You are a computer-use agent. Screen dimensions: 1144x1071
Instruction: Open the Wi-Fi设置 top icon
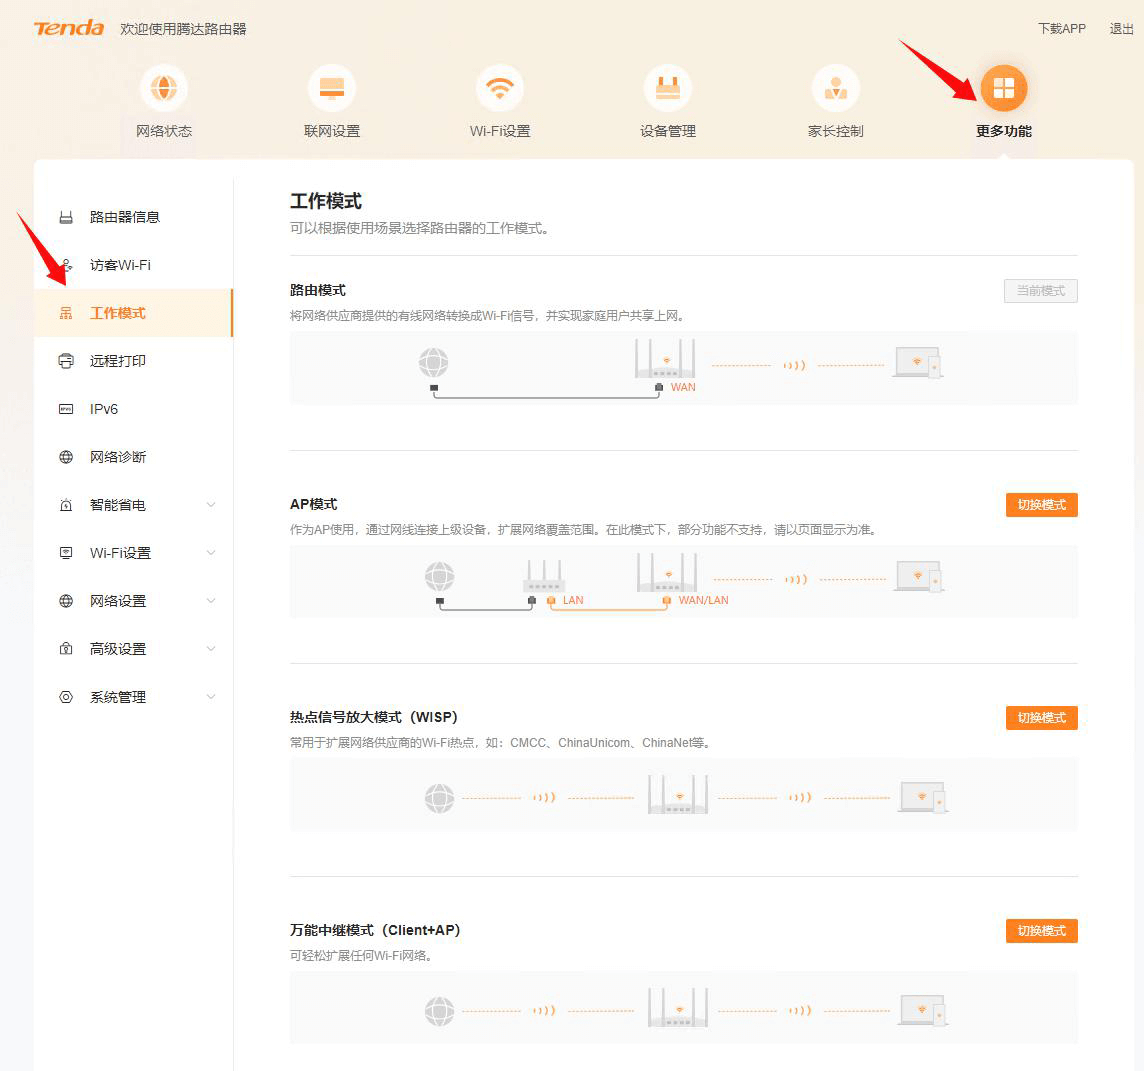pos(500,88)
